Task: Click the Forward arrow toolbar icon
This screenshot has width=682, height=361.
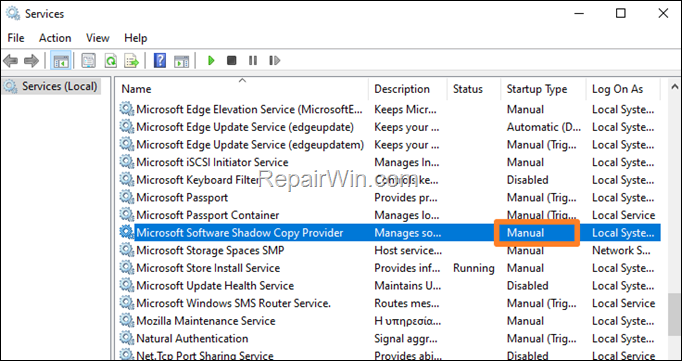Action: (x=31, y=61)
